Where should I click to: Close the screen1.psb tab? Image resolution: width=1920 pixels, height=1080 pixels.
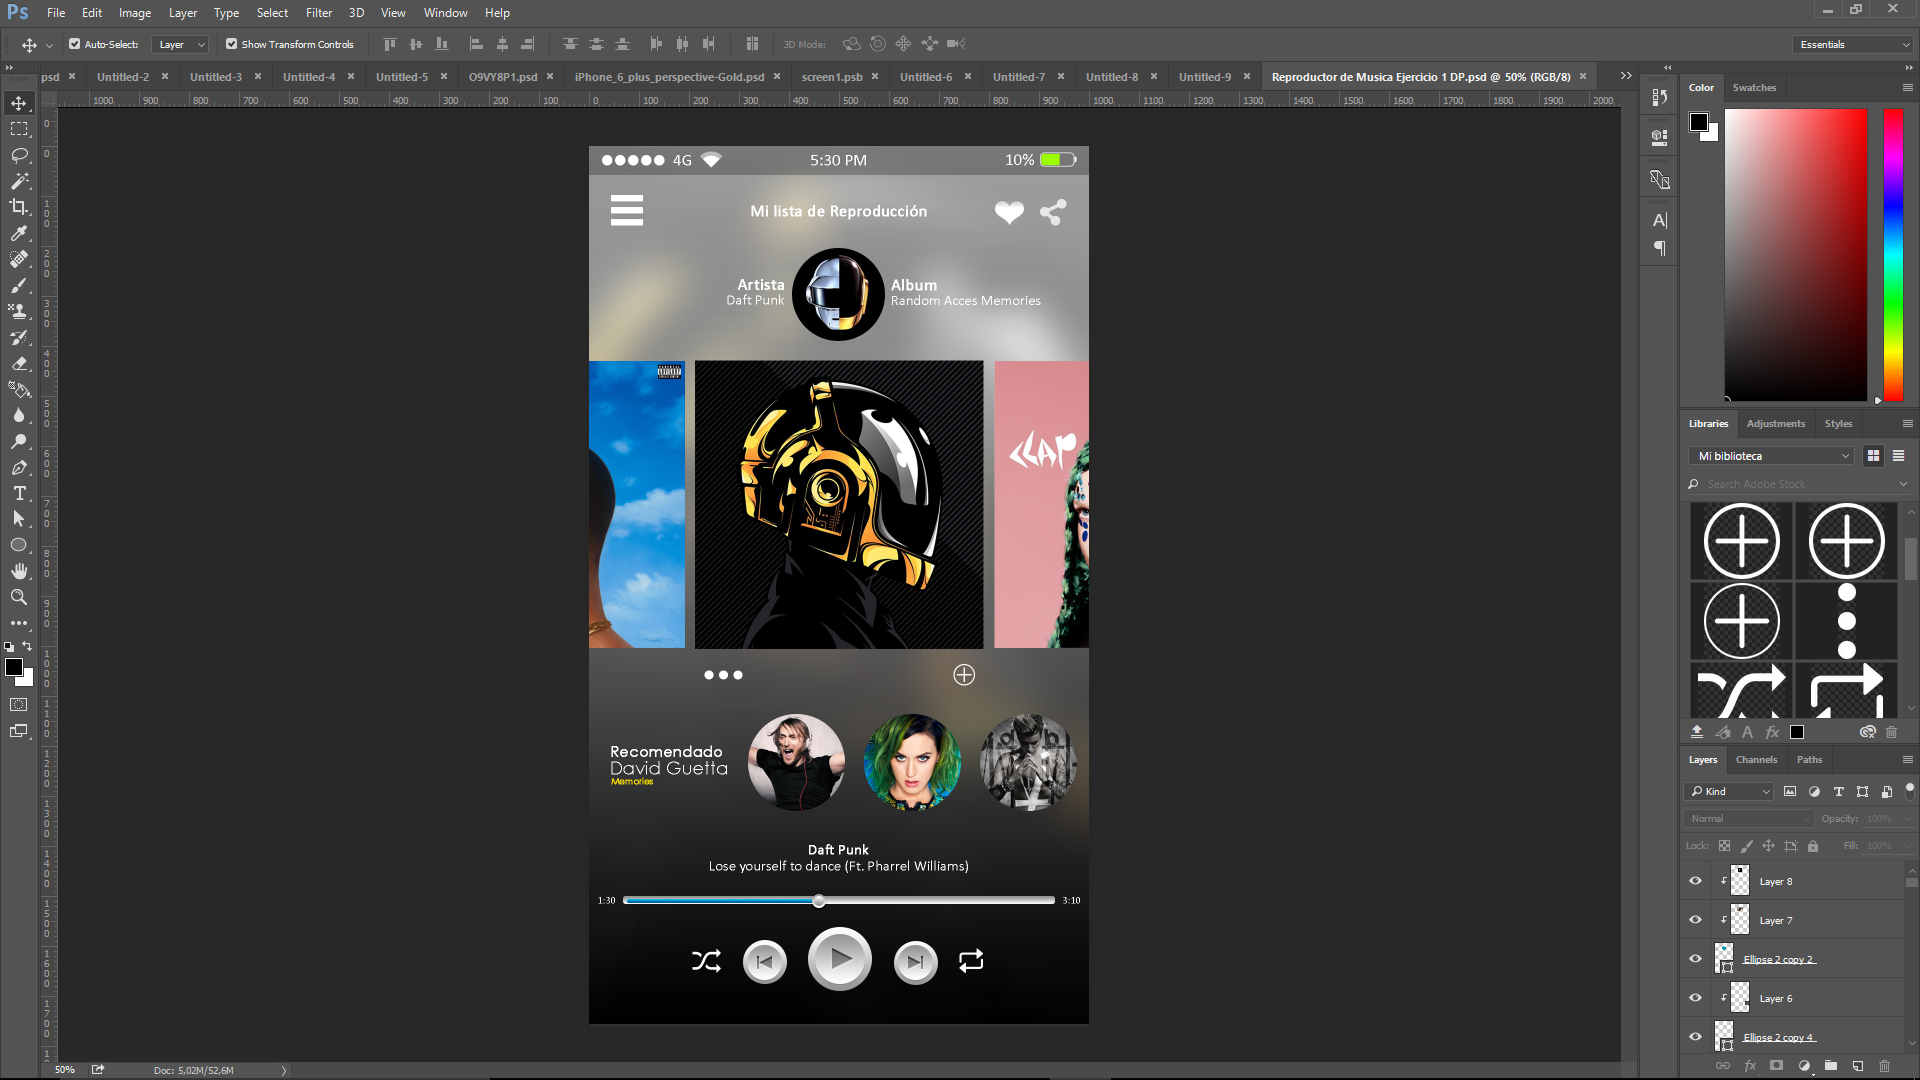[875, 76]
